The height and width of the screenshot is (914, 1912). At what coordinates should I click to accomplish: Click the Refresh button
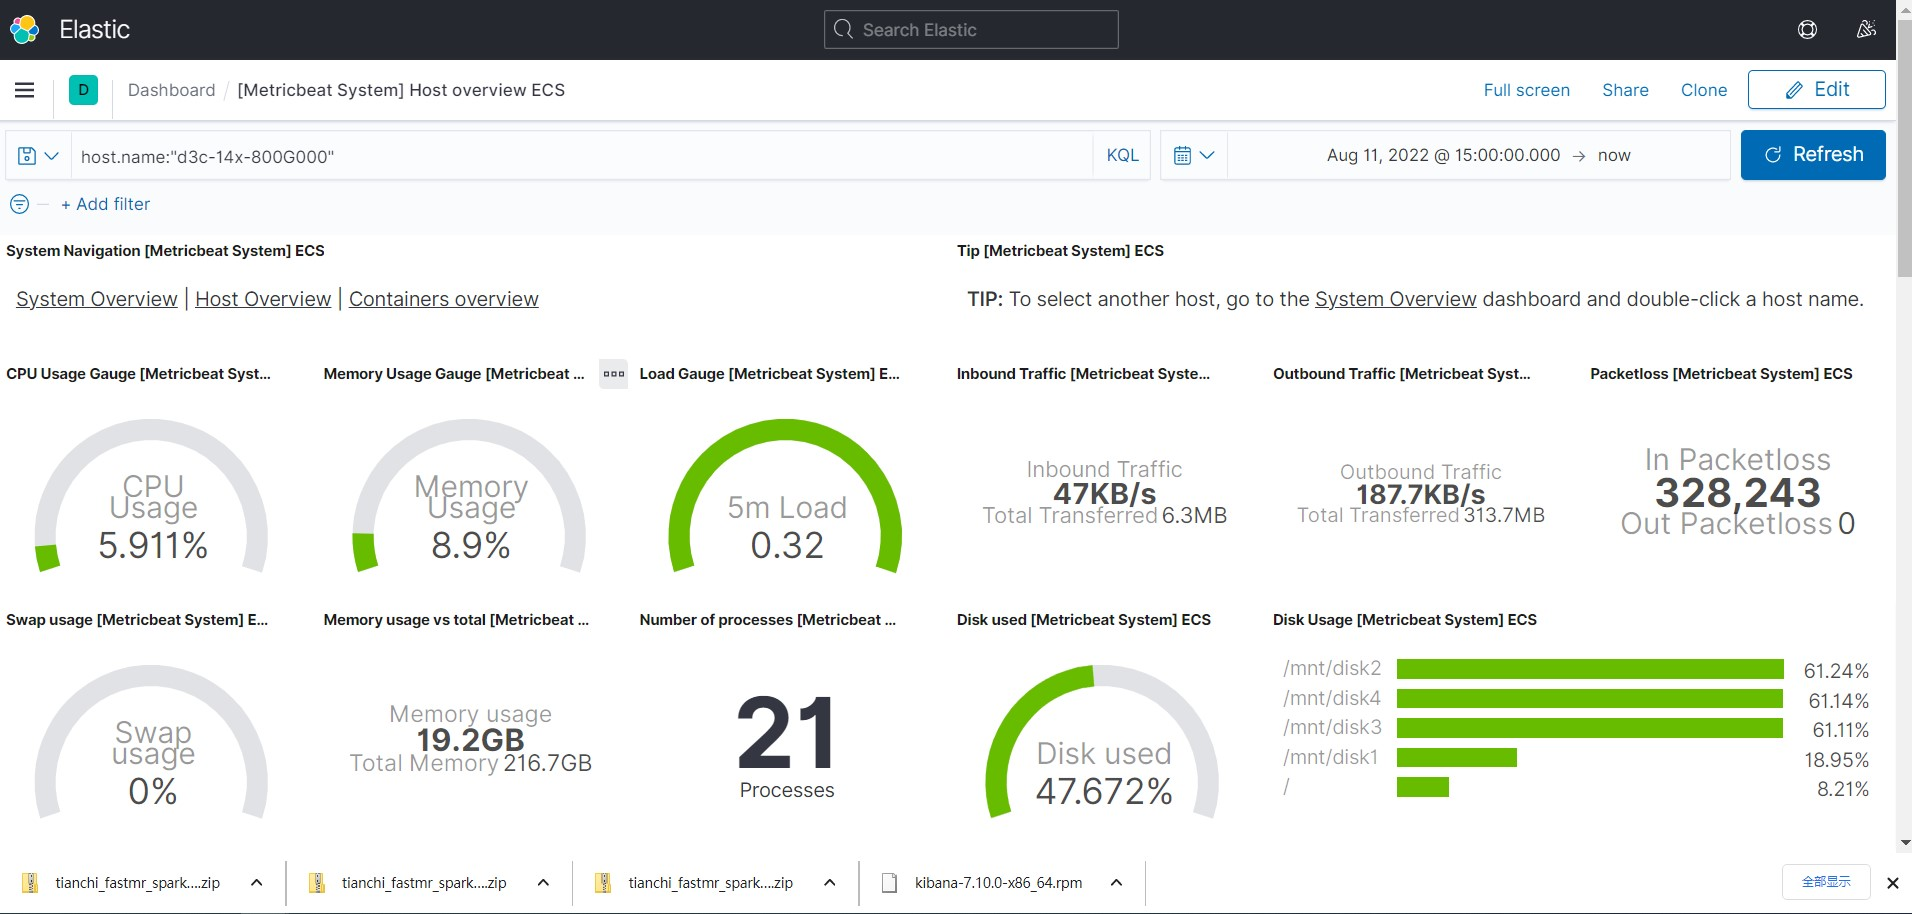(1813, 155)
